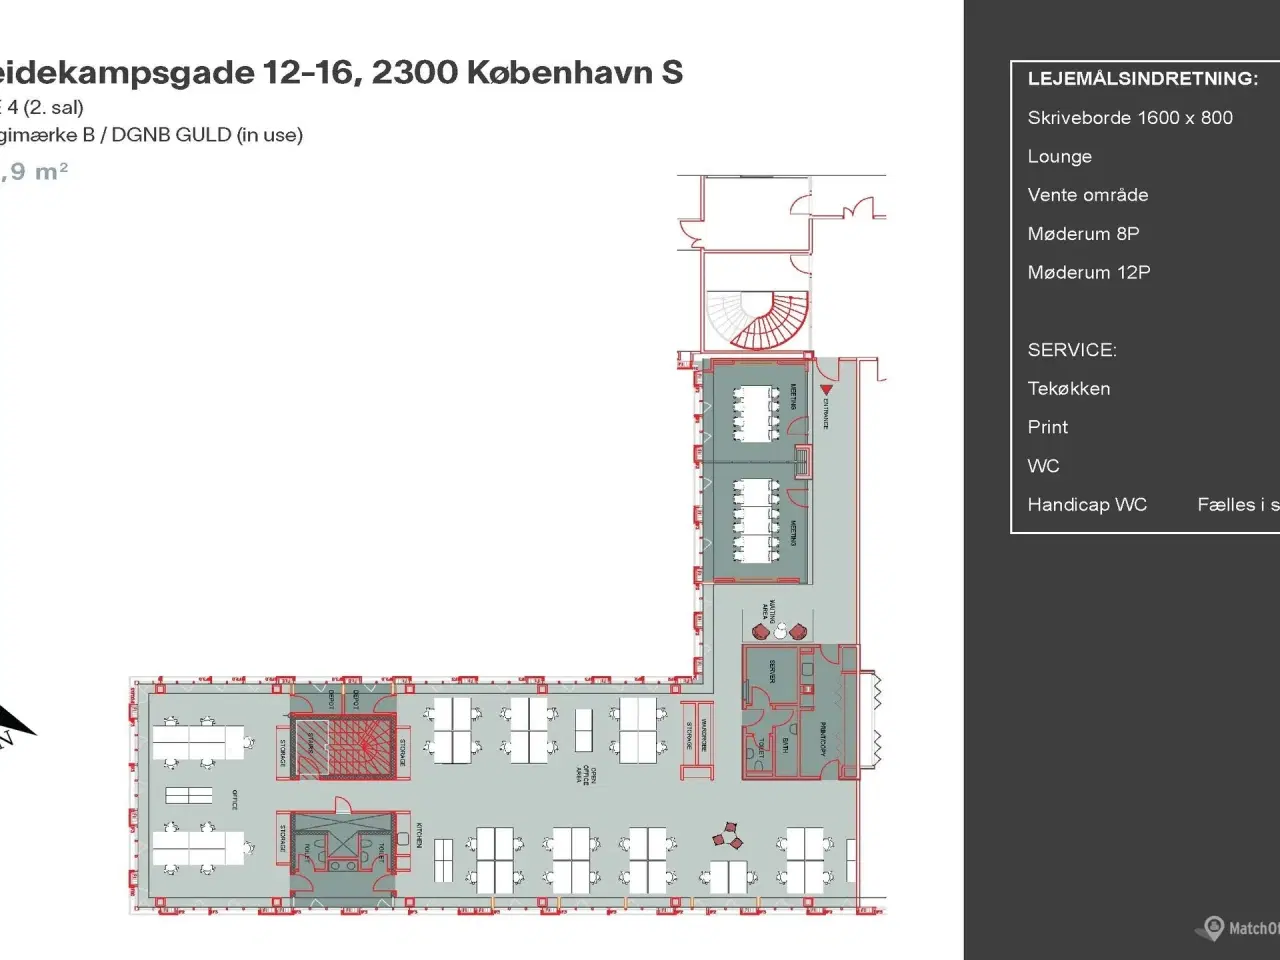The height and width of the screenshot is (960, 1280).
Task: Click the 'Tekøkken' service item
Action: [x=1069, y=389]
